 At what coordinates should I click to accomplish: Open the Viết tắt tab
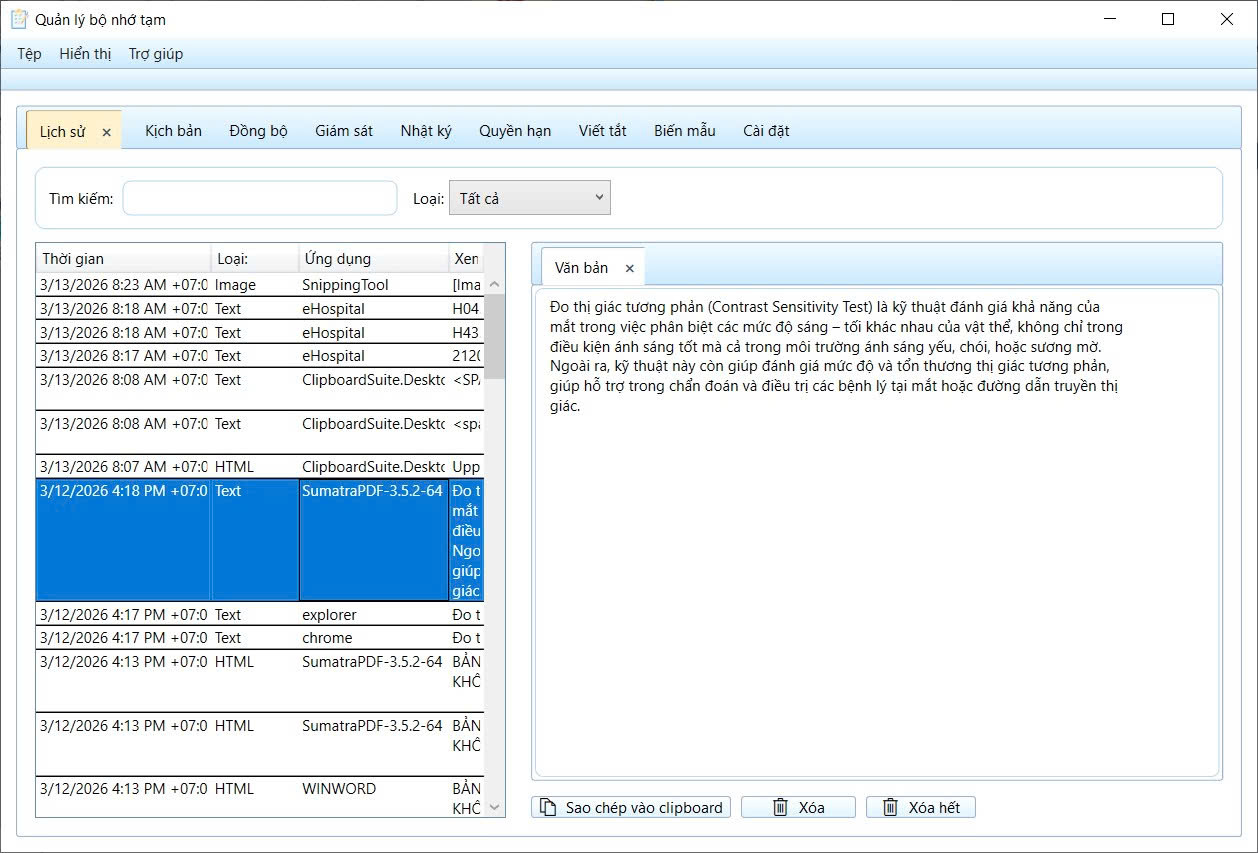[x=602, y=131]
